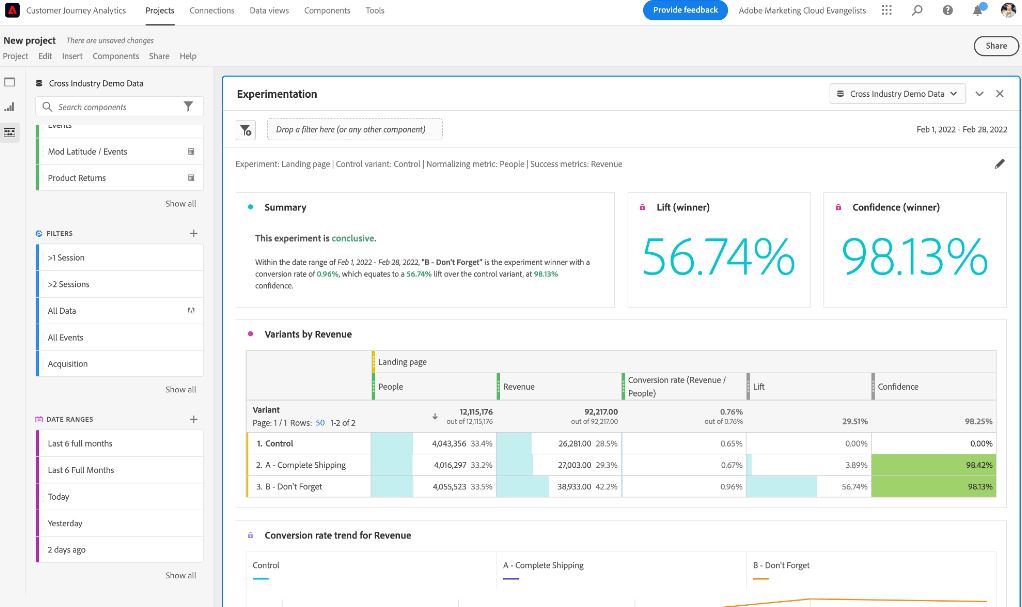The width and height of the screenshot is (1022, 607).
Task: Select the B - Don't Forget variant row
Action: coord(620,486)
